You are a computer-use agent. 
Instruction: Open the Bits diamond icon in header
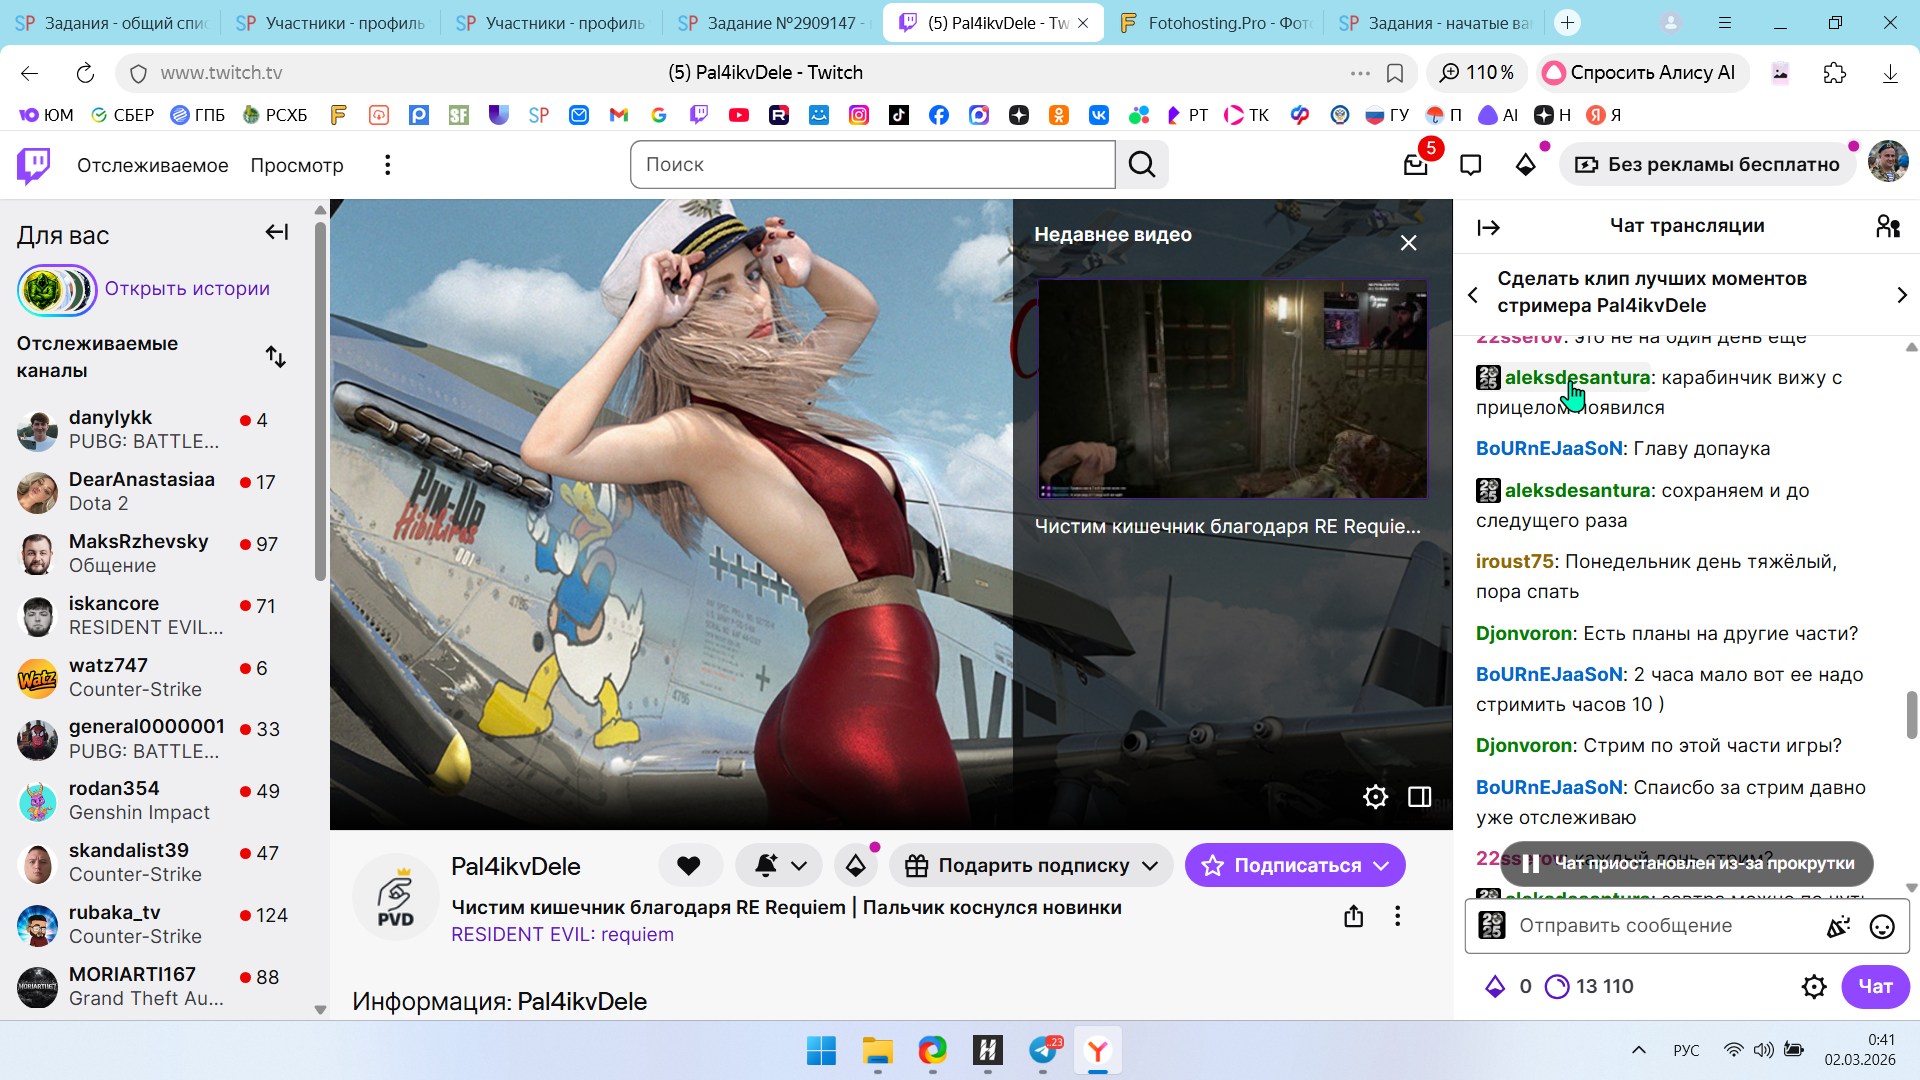point(1526,165)
